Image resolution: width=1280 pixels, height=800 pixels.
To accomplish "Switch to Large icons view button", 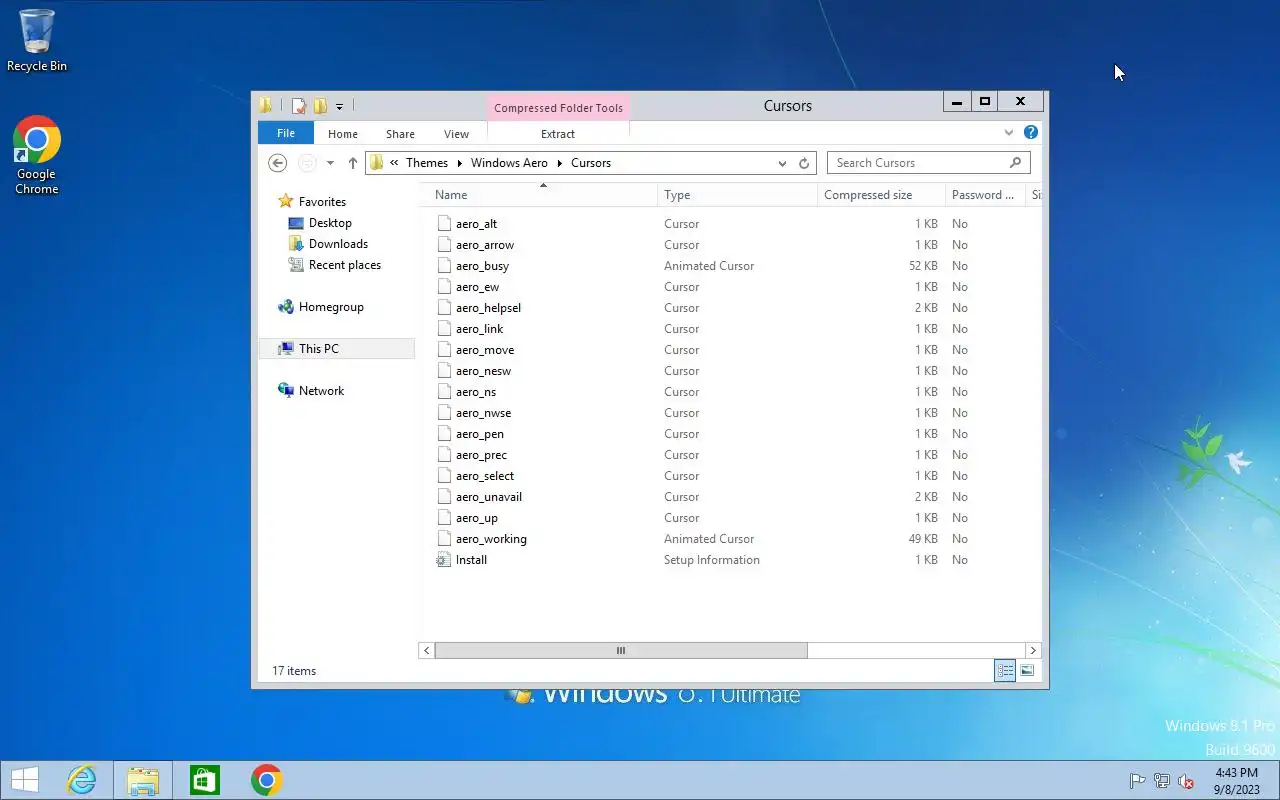I will [x=1027, y=671].
